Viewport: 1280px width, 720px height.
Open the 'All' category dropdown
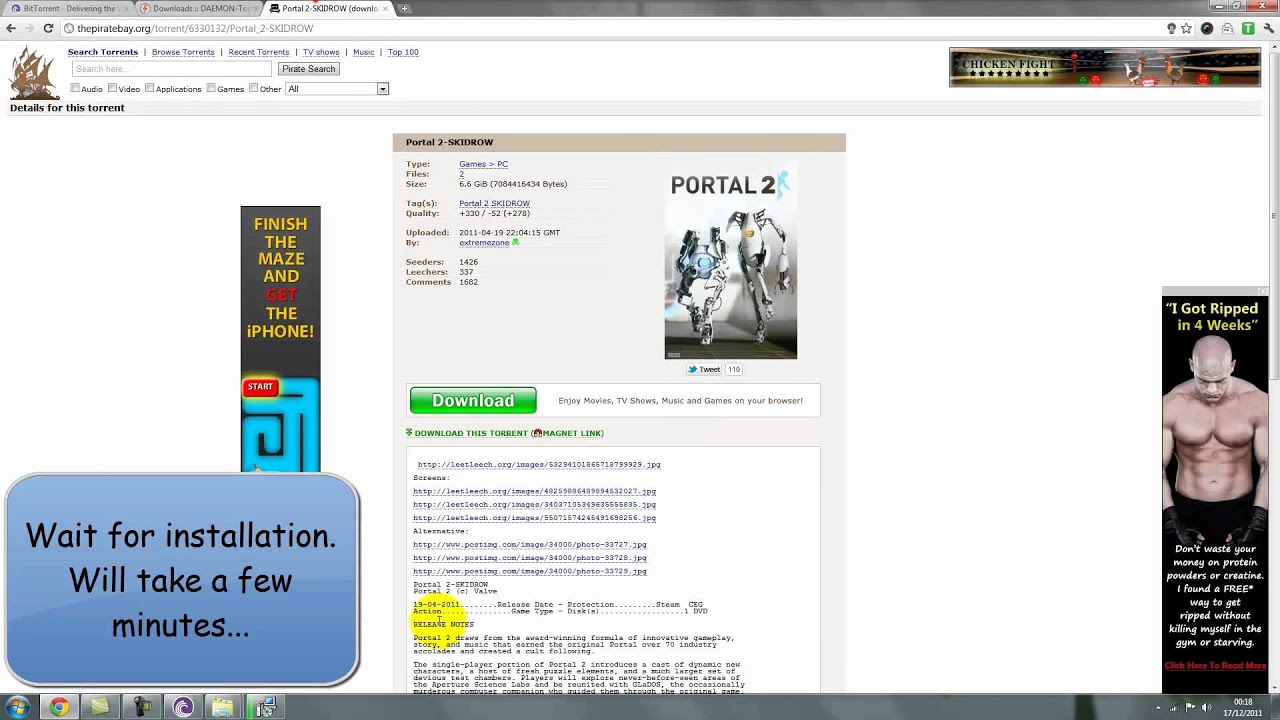pos(336,89)
